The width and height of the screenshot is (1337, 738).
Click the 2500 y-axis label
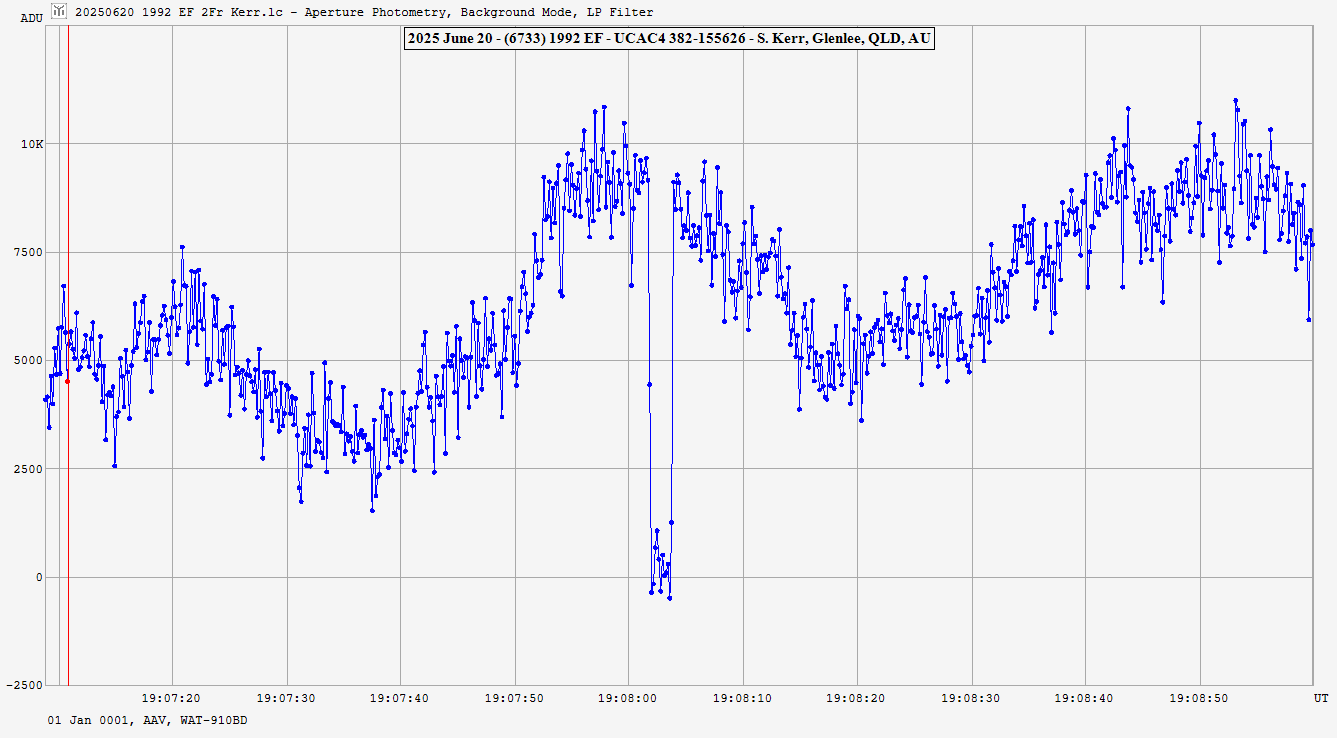tap(30, 469)
